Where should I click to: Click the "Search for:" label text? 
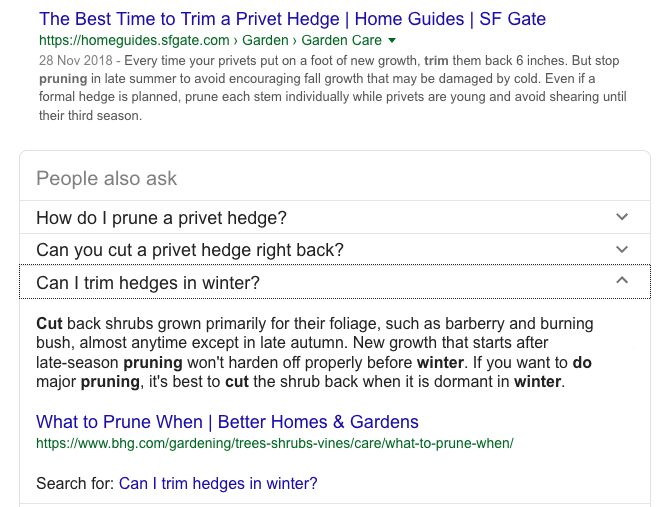[75, 484]
